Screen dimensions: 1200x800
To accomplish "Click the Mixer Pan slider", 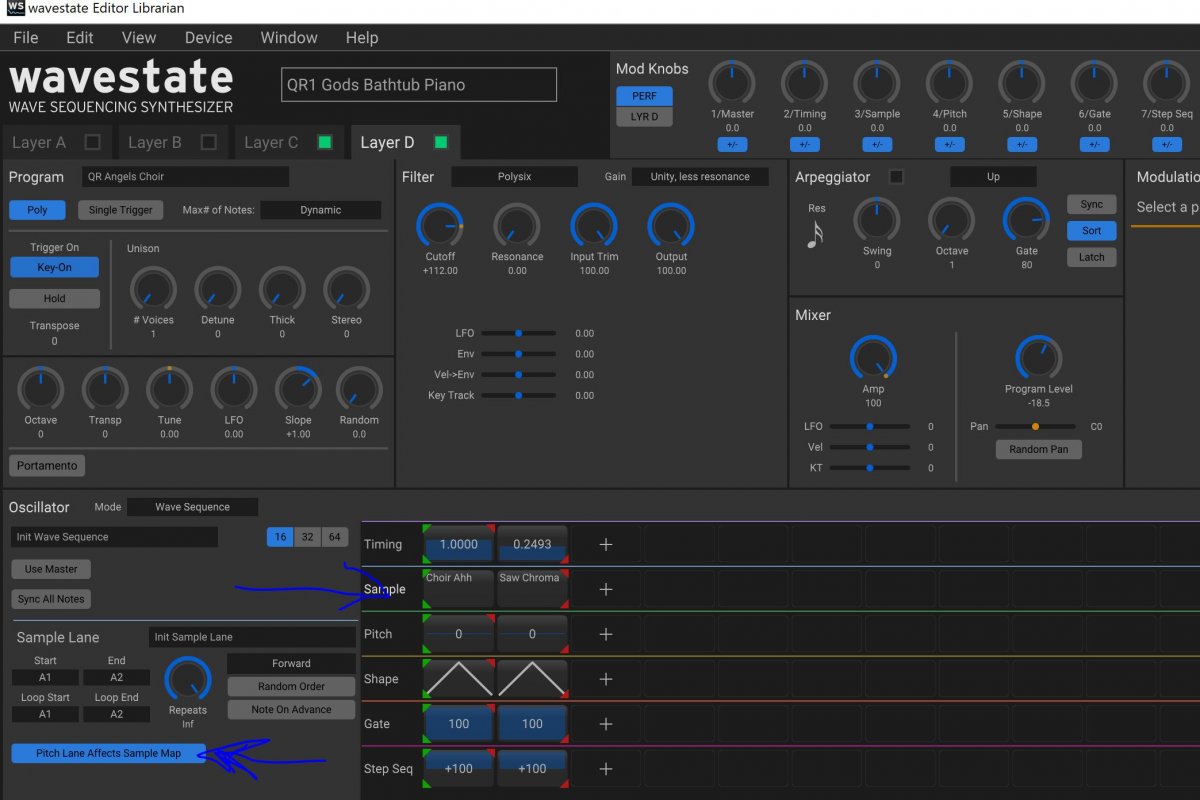I will 1035,426.
